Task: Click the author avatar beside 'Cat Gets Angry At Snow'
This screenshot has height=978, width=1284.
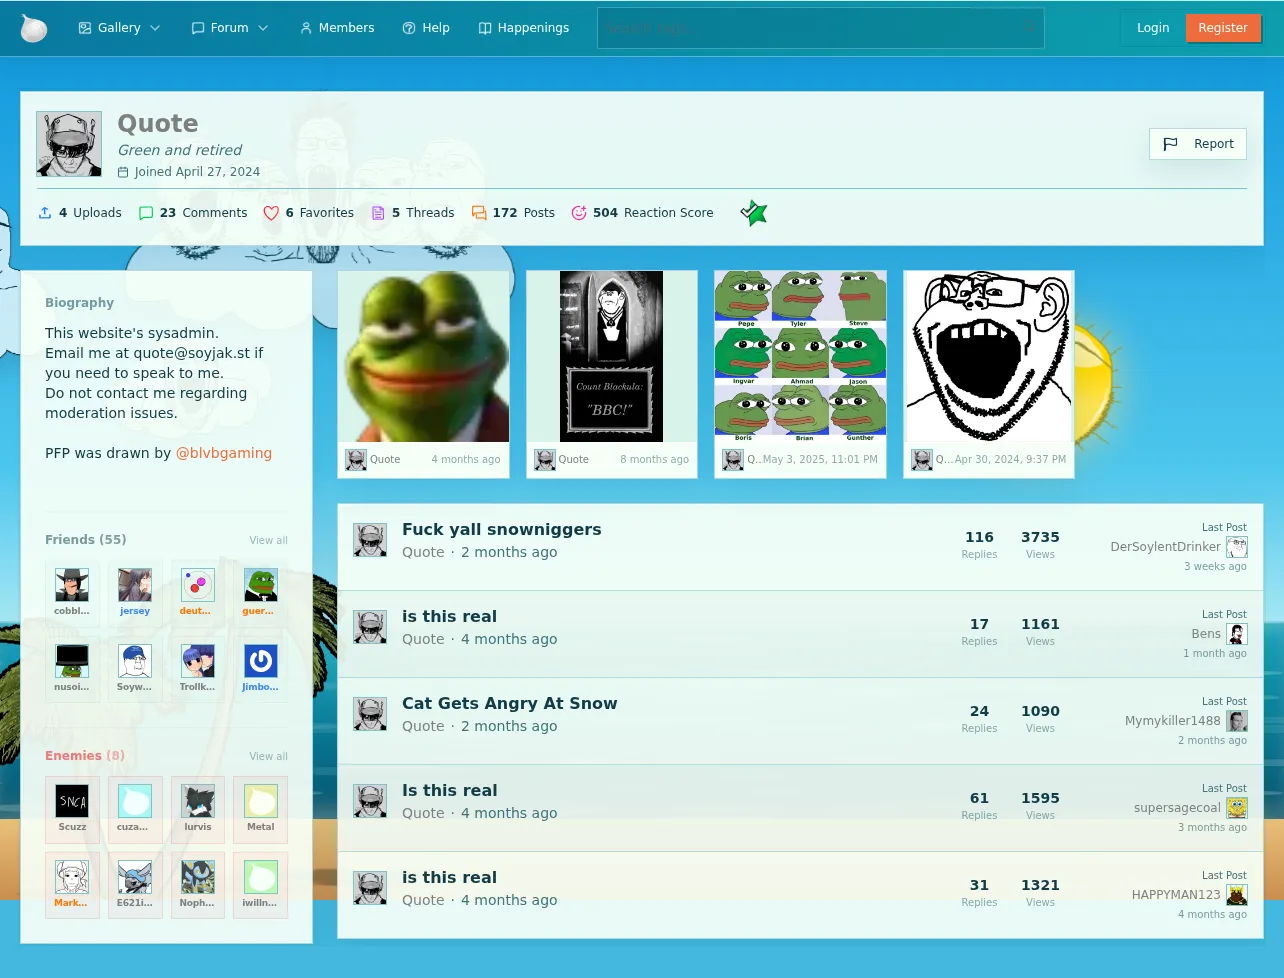Action: pyautogui.click(x=370, y=714)
